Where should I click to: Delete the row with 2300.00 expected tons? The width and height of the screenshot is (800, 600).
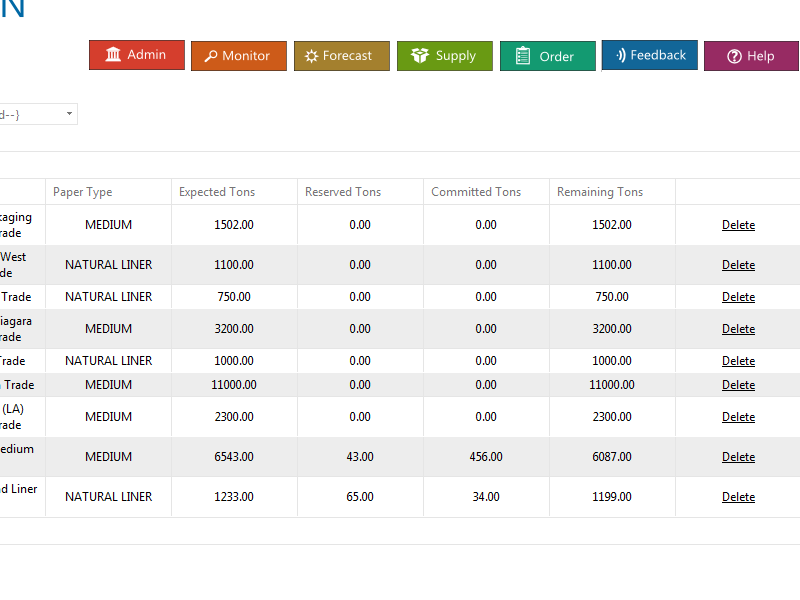click(x=738, y=417)
